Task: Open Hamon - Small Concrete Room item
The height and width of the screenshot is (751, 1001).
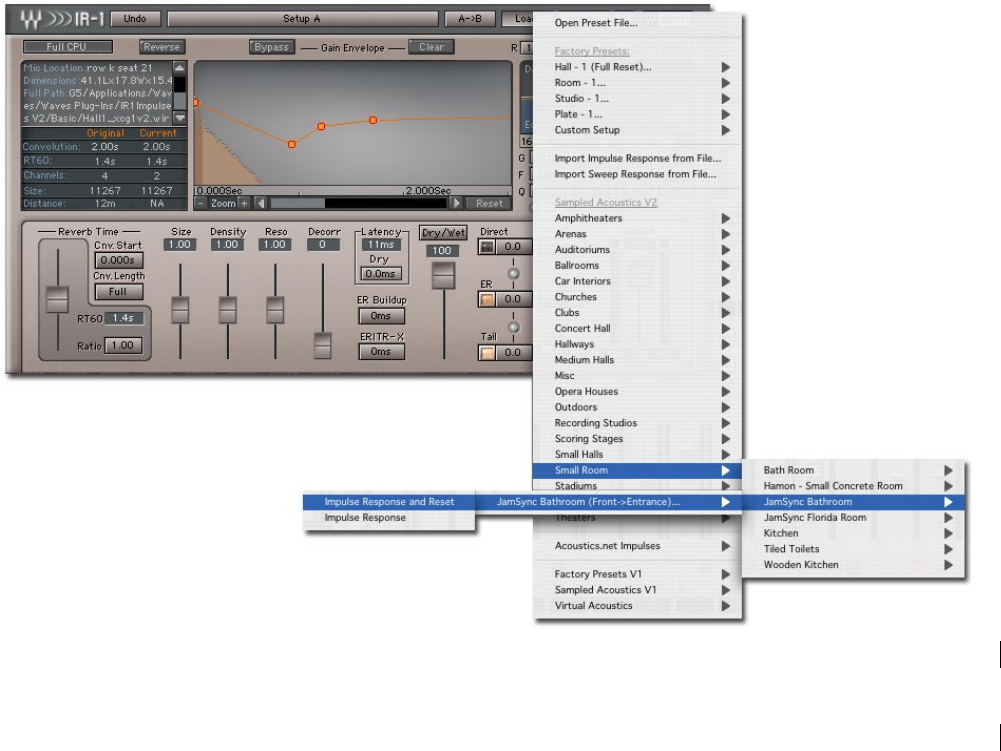Action: tap(854, 486)
